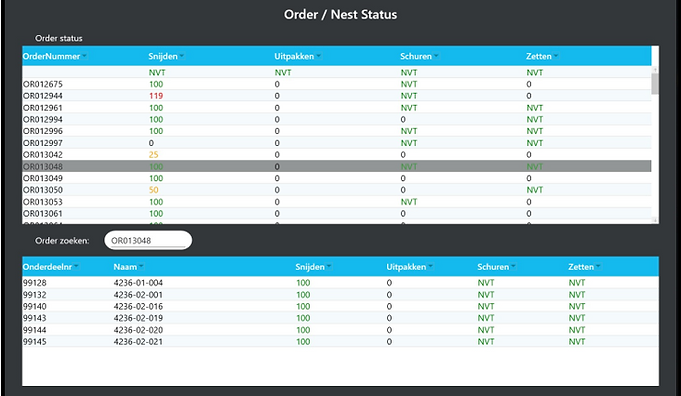The width and height of the screenshot is (681, 396).
Task: Select order row OR013049
Action: click(337, 178)
